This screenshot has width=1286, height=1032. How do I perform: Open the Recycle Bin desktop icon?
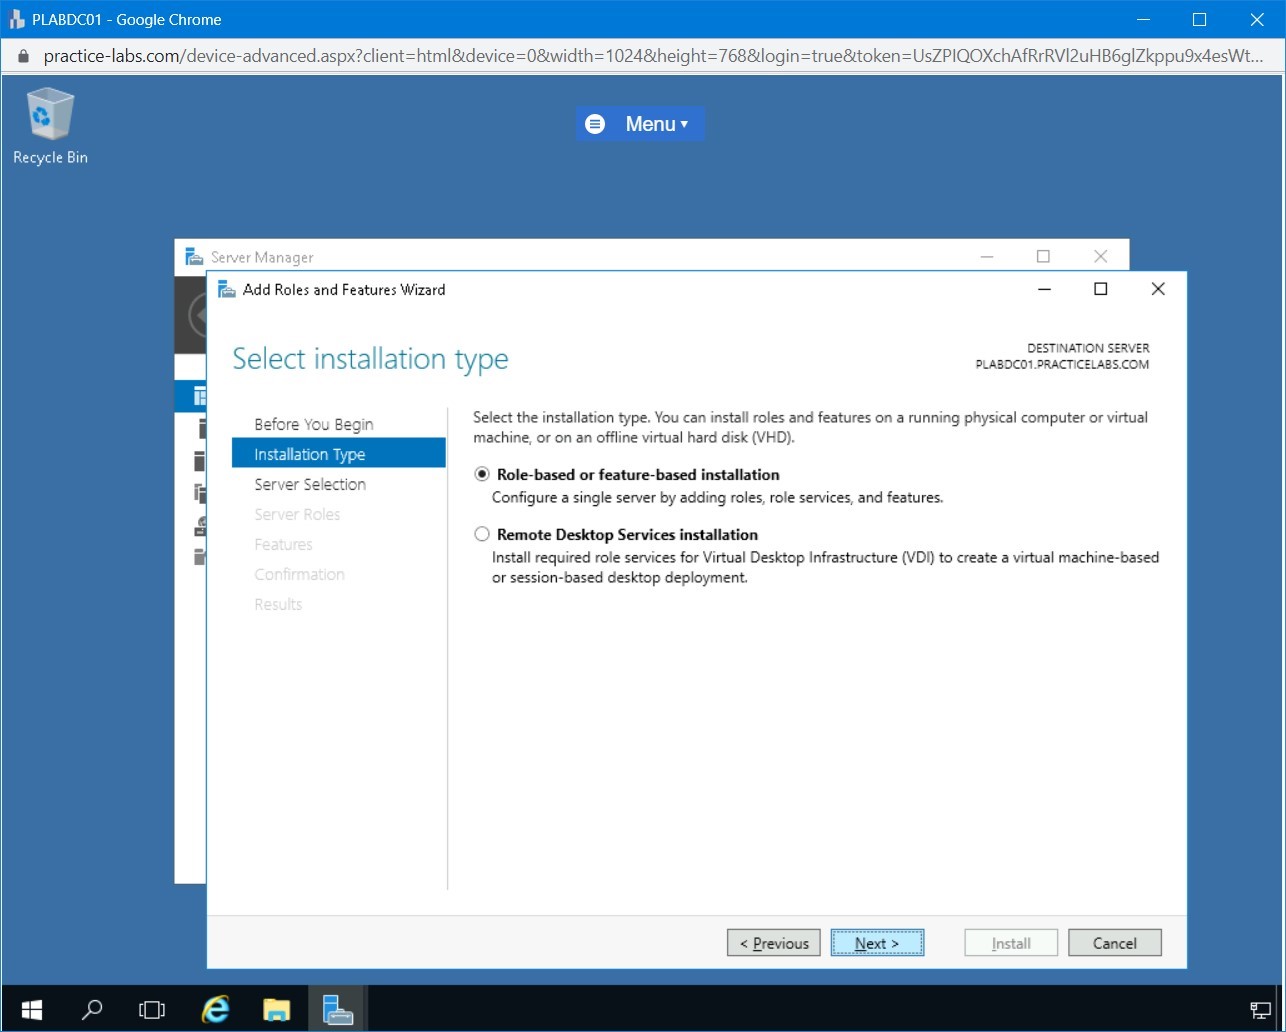click(50, 126)
